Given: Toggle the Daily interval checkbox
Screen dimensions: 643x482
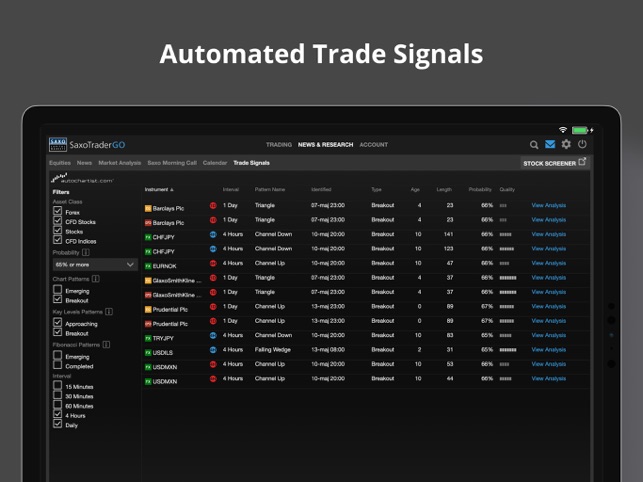Looking at the screenshot, I should click(57, 424).
